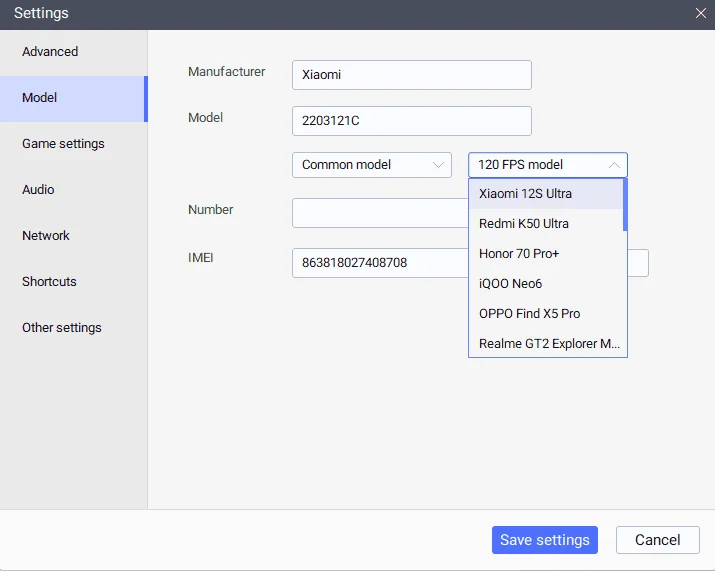This screenshot has height=571, width=715.
Task: Choose Redmi K50 Ultra from list
Action: tap(546, 224)
